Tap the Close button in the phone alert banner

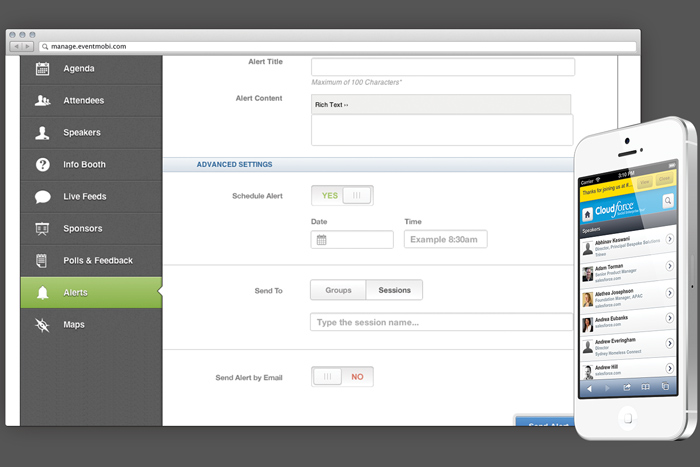pyautogui.click(x=664, y=179)
